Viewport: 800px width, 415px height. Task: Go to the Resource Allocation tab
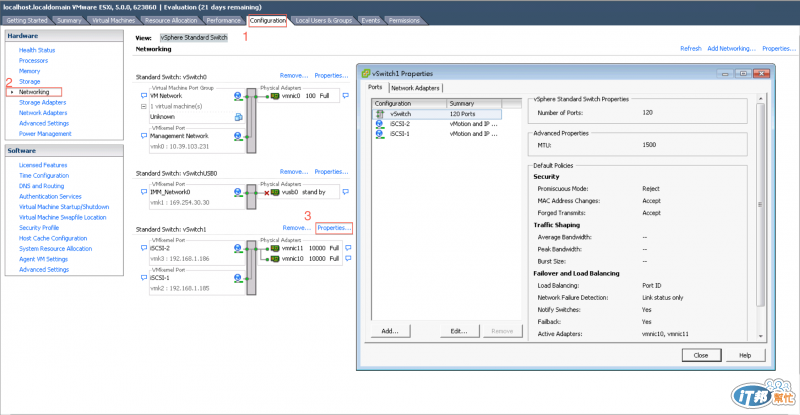coord(170,20)
